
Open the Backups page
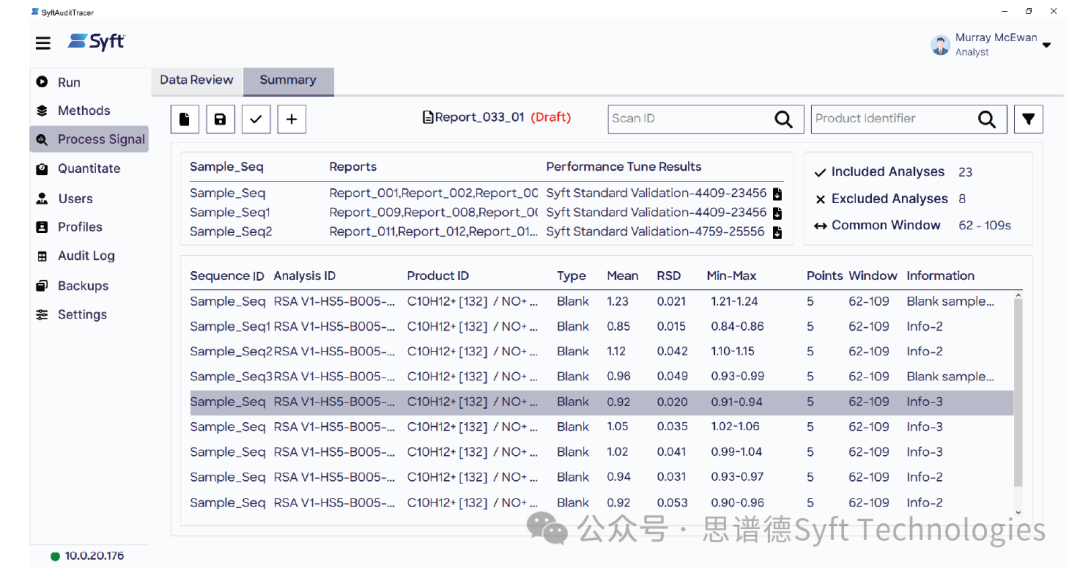point(83,286)
